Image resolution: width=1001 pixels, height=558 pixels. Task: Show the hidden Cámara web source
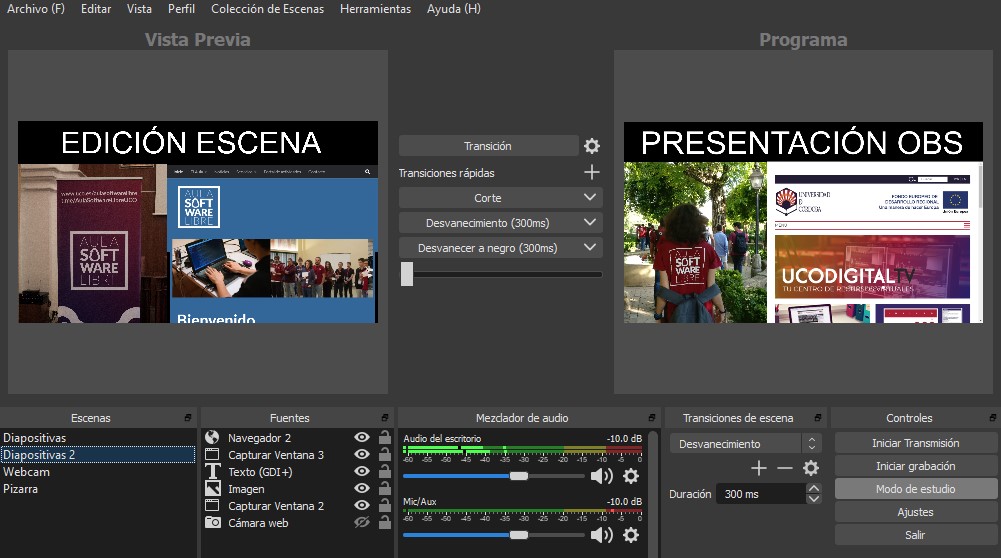(x=362, y=522)
